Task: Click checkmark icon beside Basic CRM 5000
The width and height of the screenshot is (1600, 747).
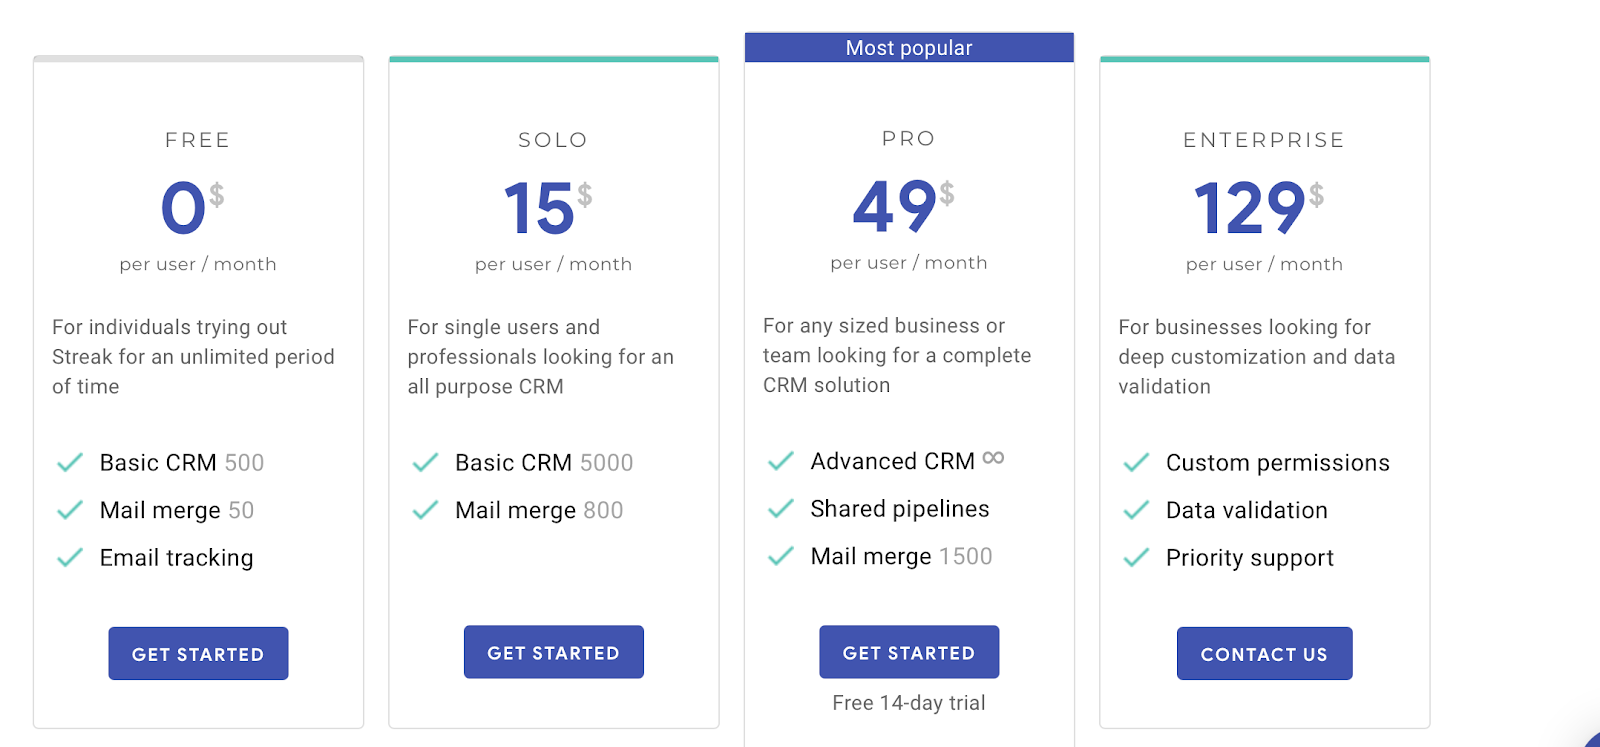Action: point(425,463)
